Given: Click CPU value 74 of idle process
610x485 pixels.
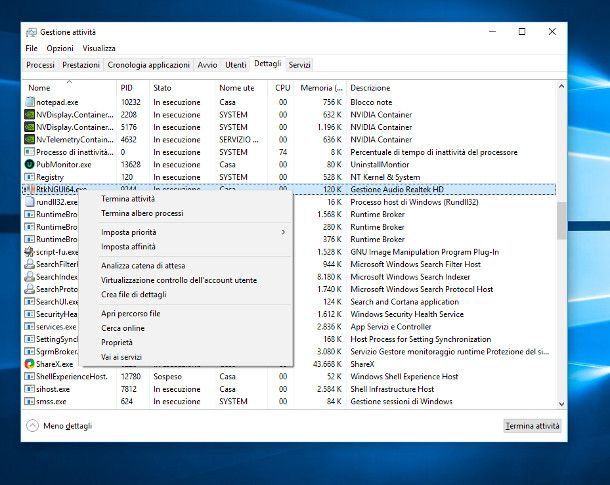Looking at the screenshot, I should (x=283, y=152).
